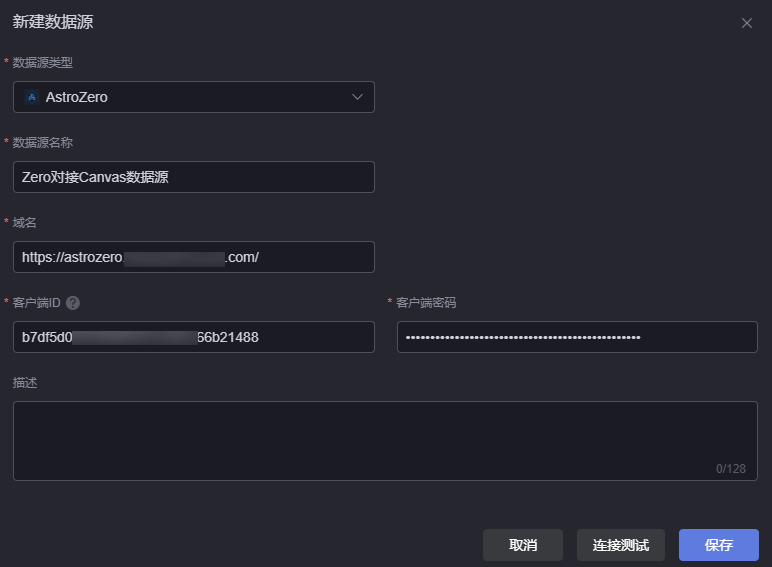Click the 数据源名称 label
The height and width of the screenshot is (567, 772).
43,143
